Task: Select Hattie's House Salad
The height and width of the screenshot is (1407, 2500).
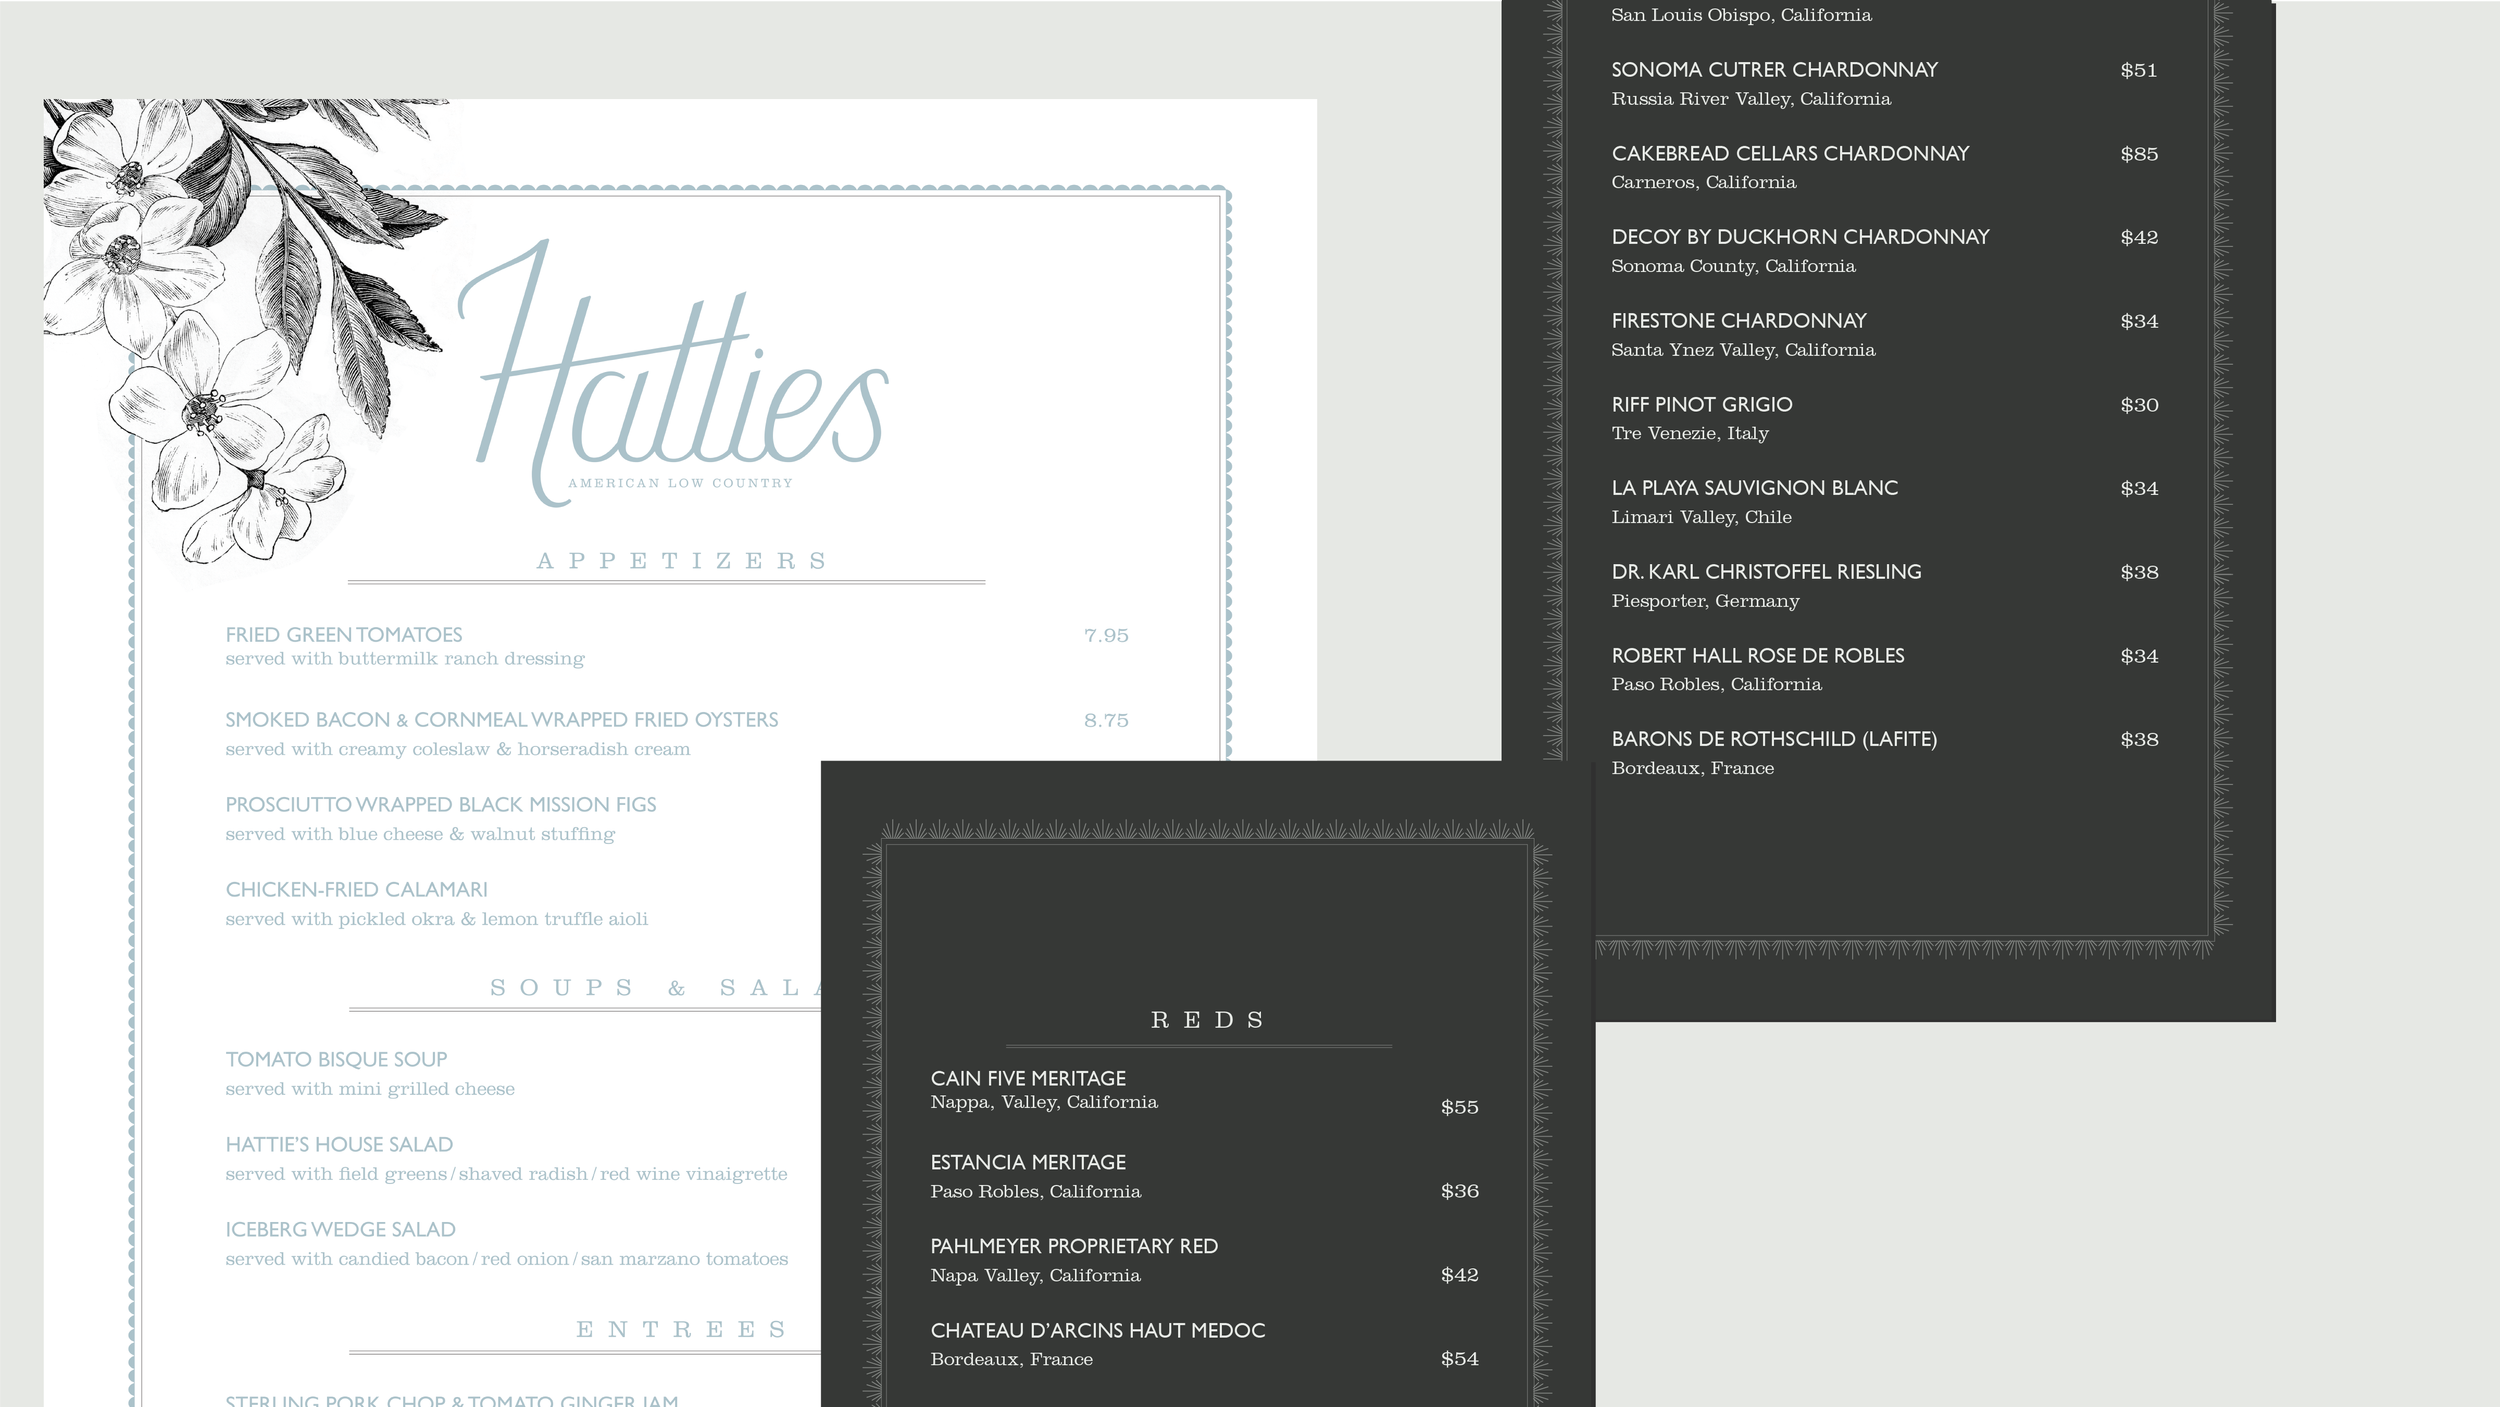Action: [339, 1145]
